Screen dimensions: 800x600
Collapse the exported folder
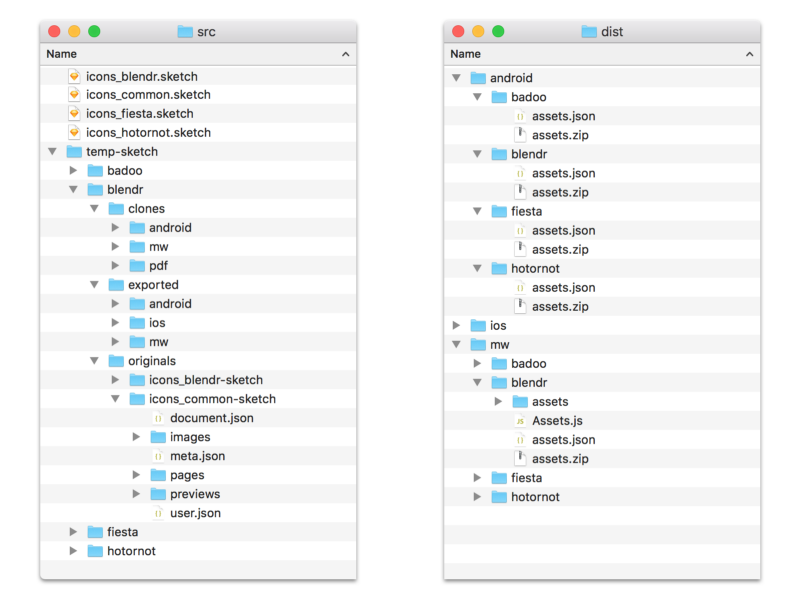click(94, 285)
